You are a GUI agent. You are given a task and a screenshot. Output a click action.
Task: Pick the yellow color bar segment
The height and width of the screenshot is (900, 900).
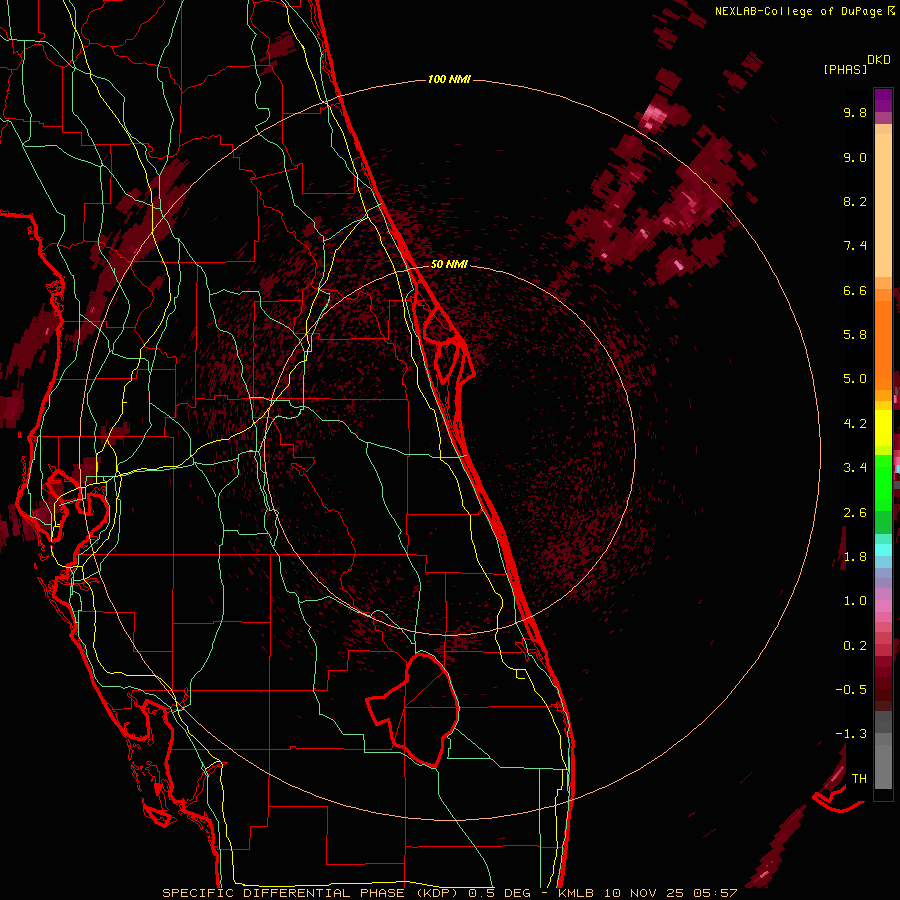[883, 428]
